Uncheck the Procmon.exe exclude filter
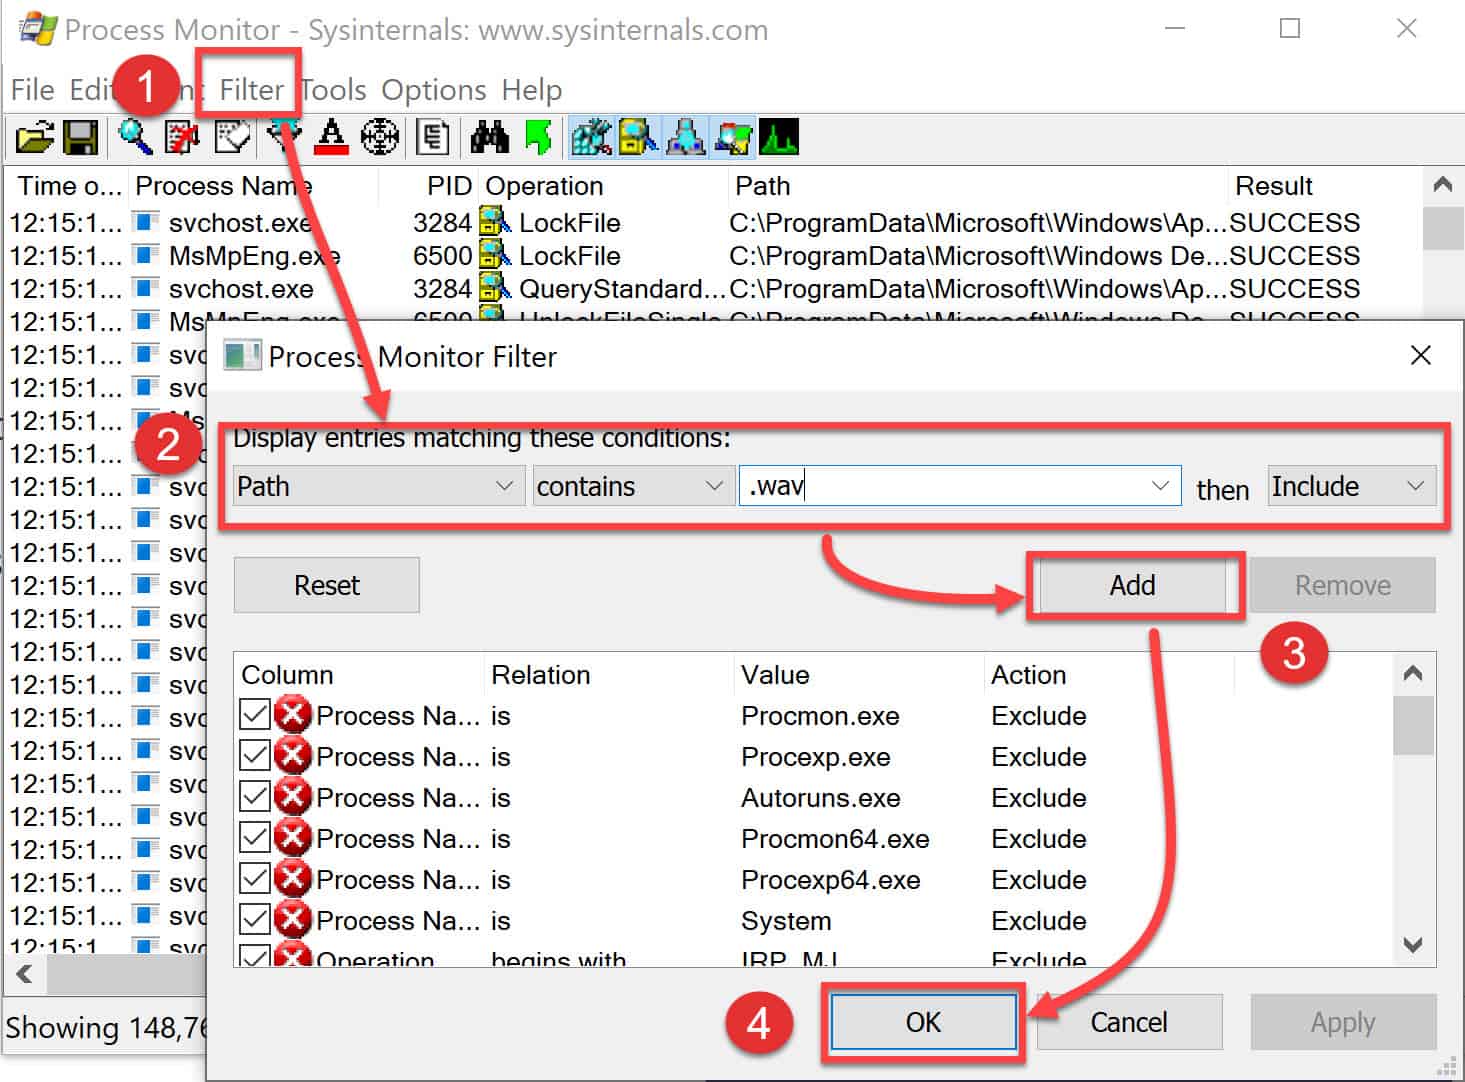Viewport: 1465px width, 1082px height. click(255, 714)
